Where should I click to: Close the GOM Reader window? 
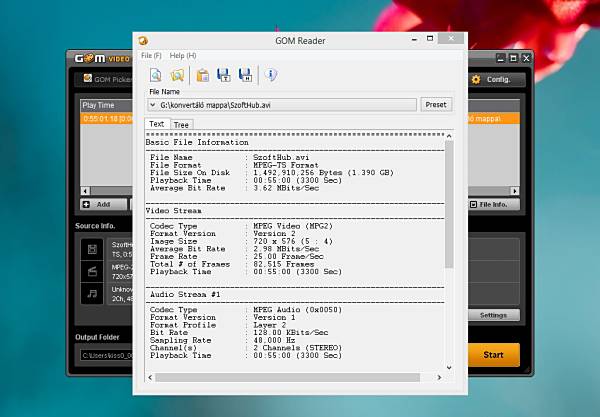(451, 38)
